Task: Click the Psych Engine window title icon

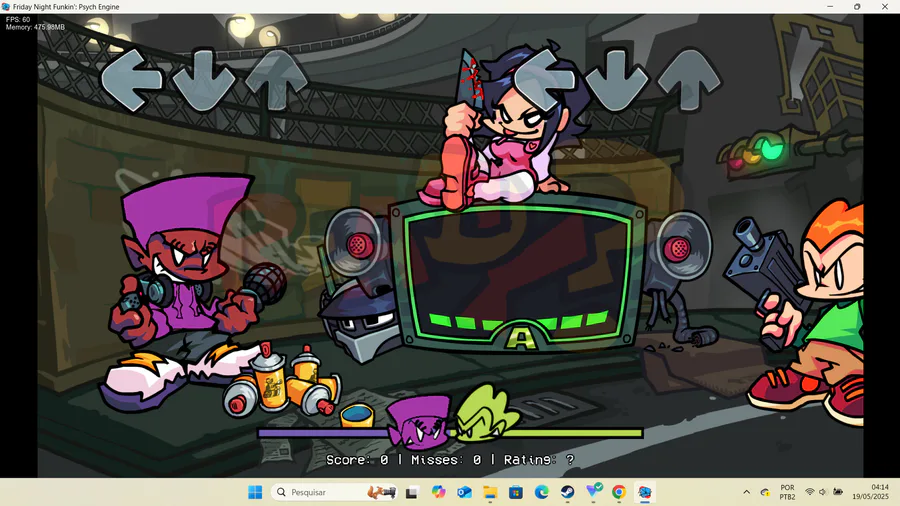Action: [x=6, y=7]
